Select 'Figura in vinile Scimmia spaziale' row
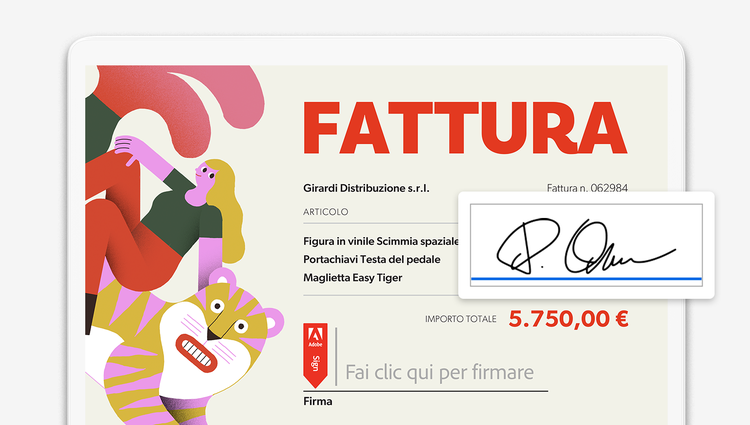Screen dimensions: 750x425 (x=381, y=241)
